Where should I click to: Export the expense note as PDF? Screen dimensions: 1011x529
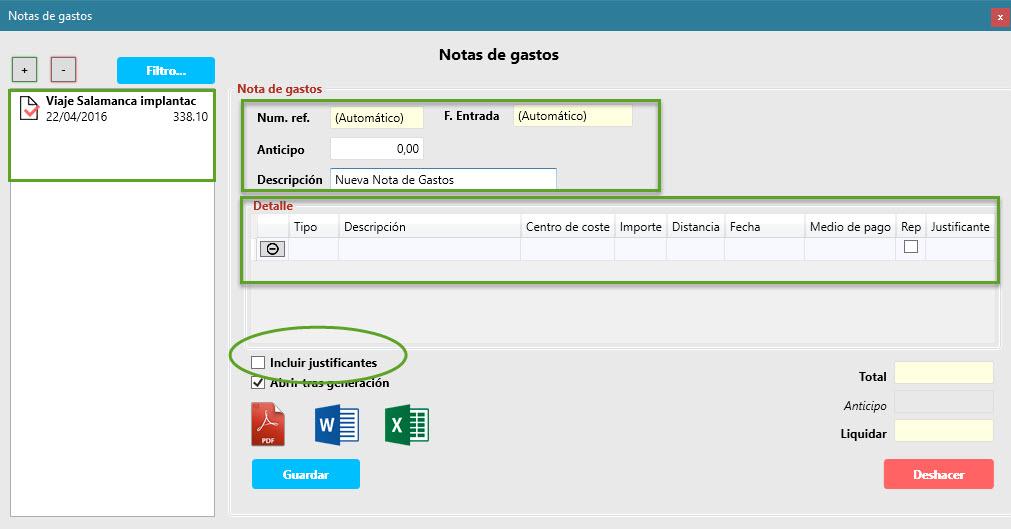(268, 424)
